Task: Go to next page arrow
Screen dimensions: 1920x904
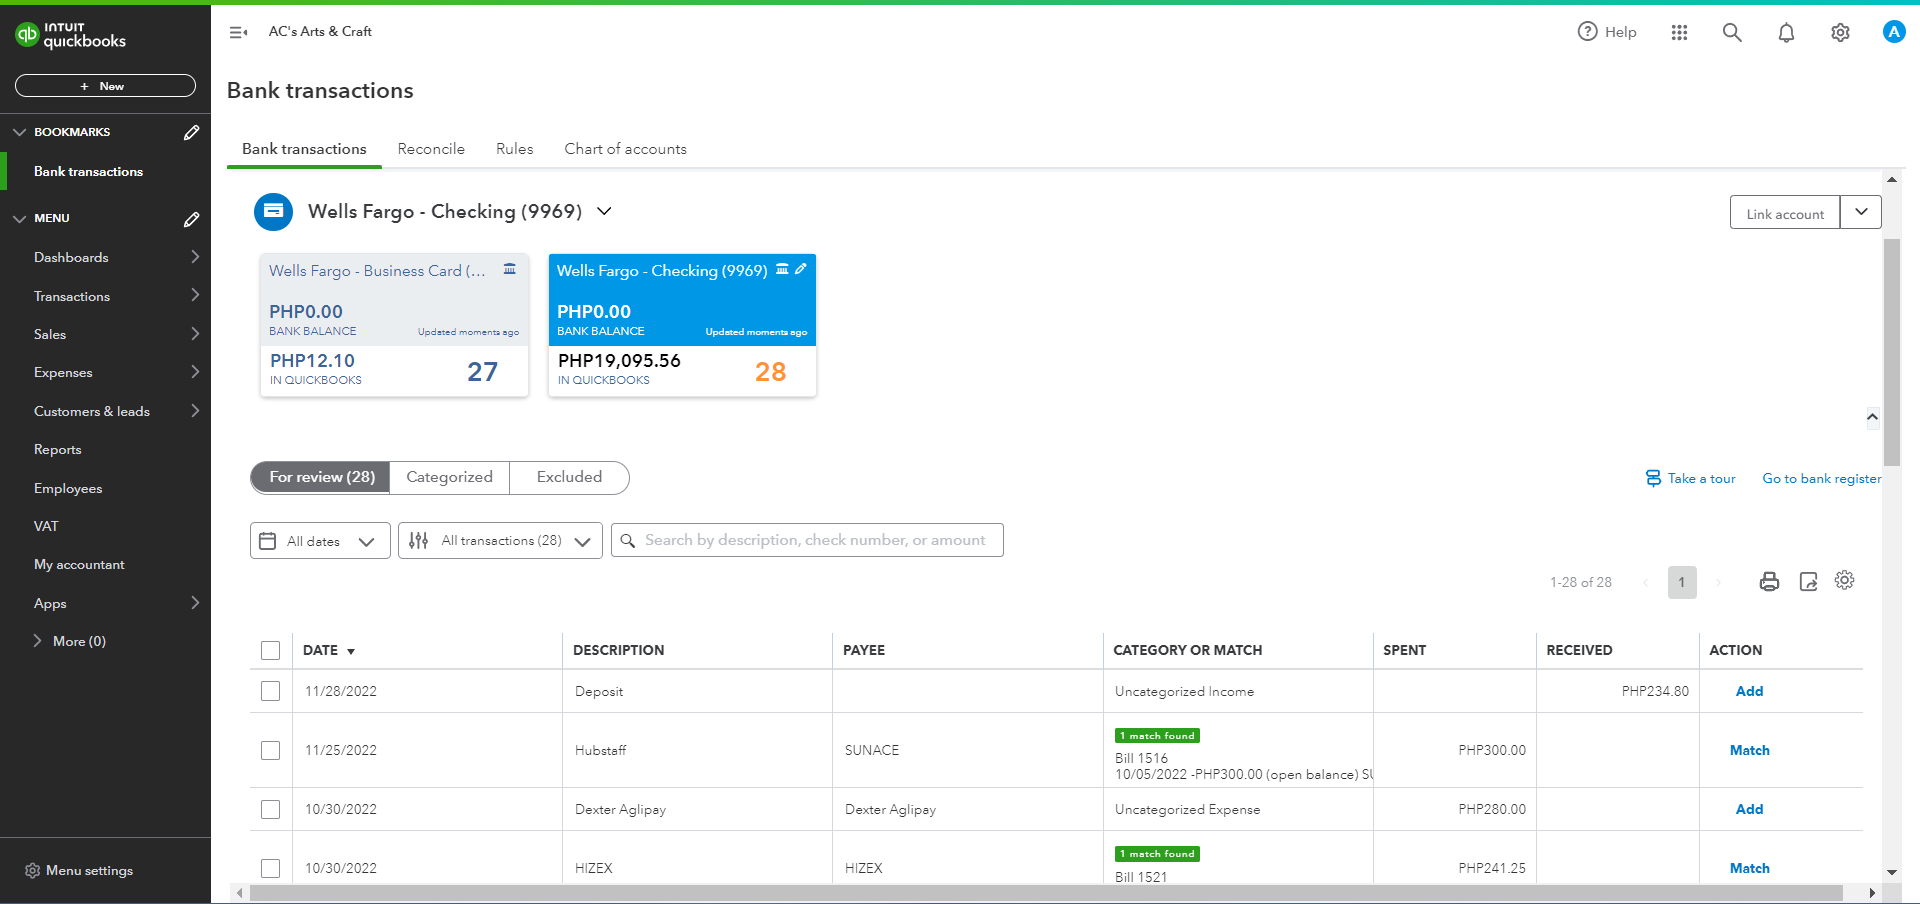Action: point(1719,582)
